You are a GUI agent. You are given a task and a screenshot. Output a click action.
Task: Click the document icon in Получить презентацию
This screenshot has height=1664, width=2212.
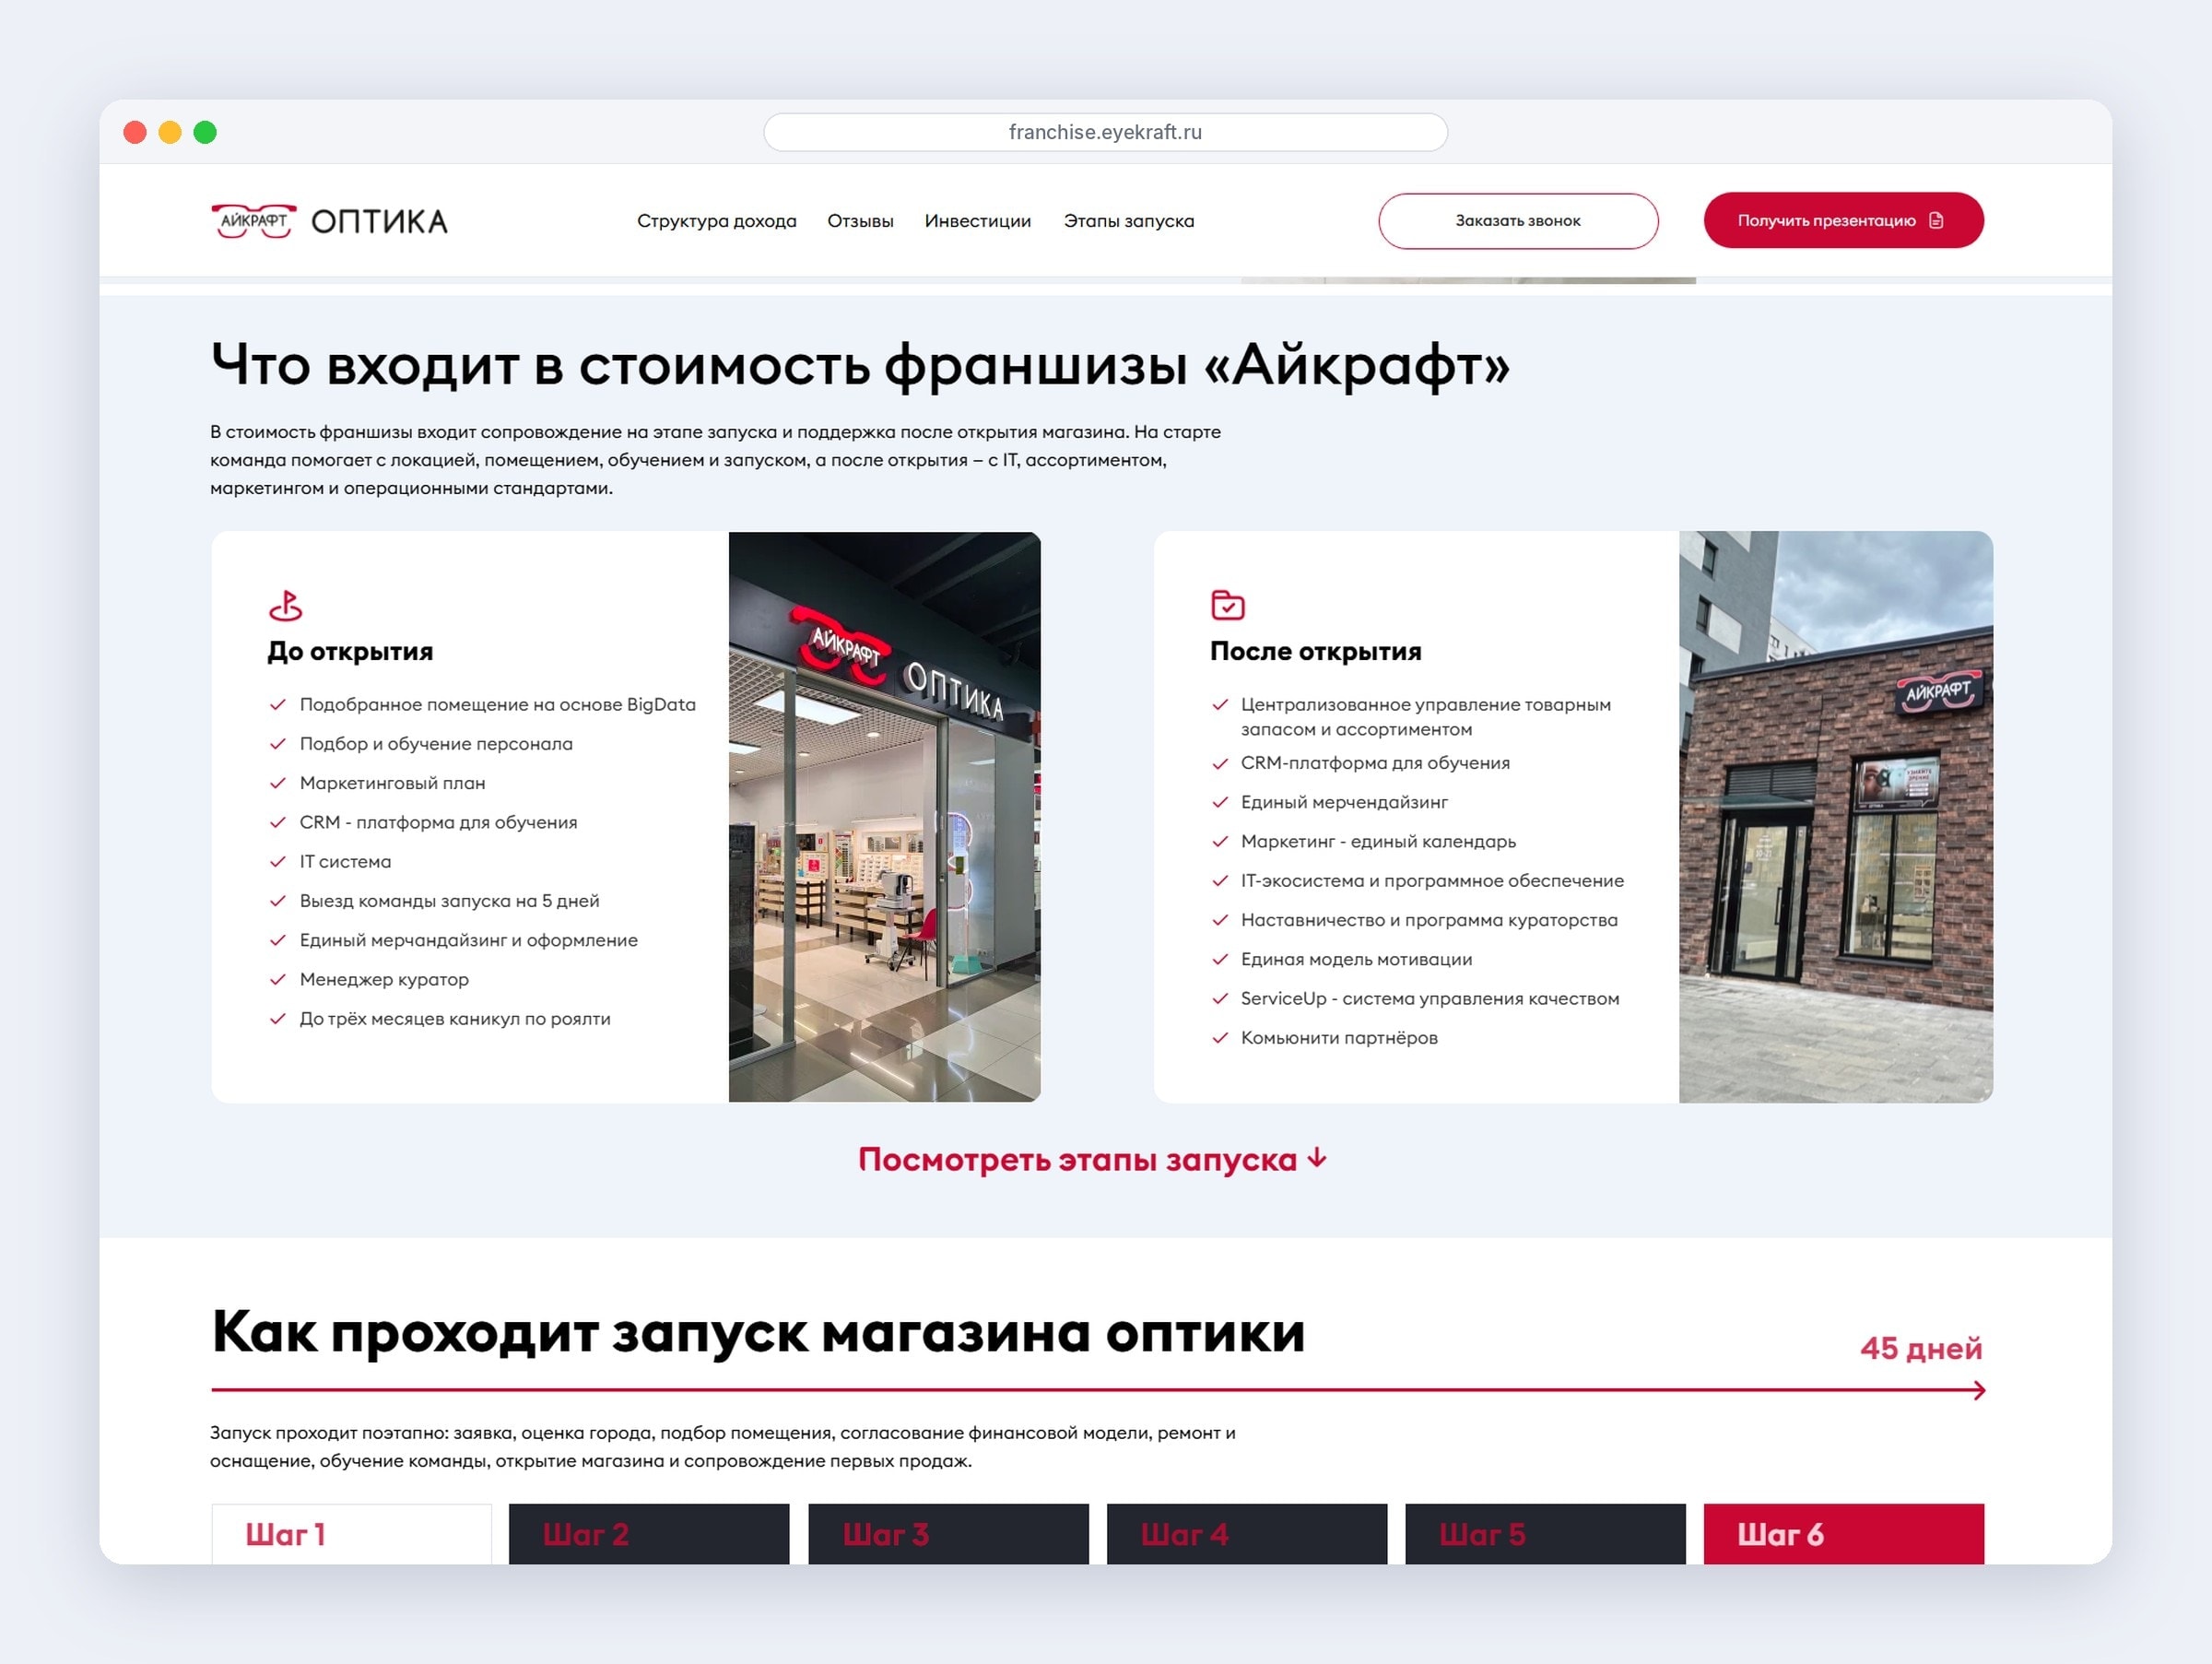point(1936,220)
